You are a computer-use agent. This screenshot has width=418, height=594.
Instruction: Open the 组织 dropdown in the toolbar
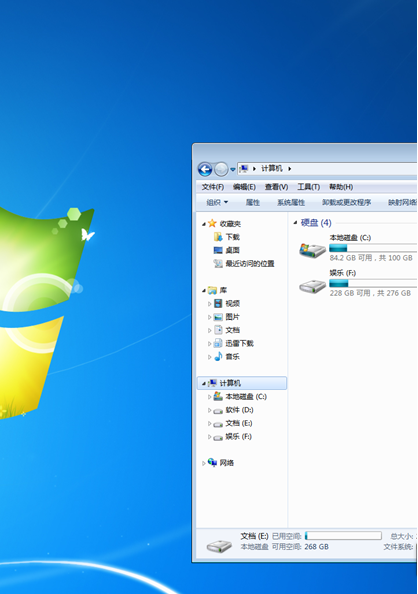[x=217, y=202]
